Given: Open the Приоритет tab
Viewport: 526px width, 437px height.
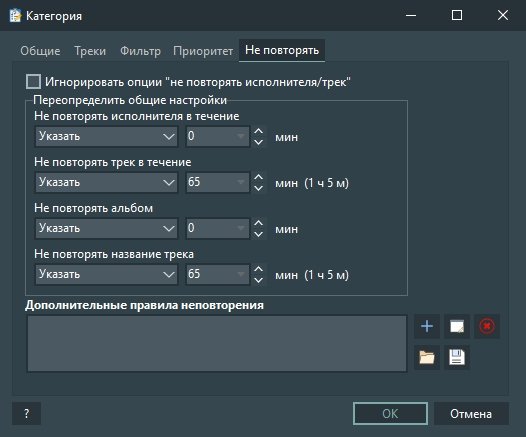Looking at the screenshot, I should coord(203,51).
